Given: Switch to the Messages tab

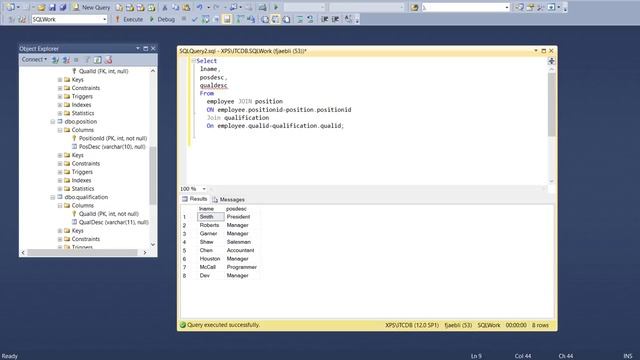Looking at the screenshot, I should tap(229, 200).
